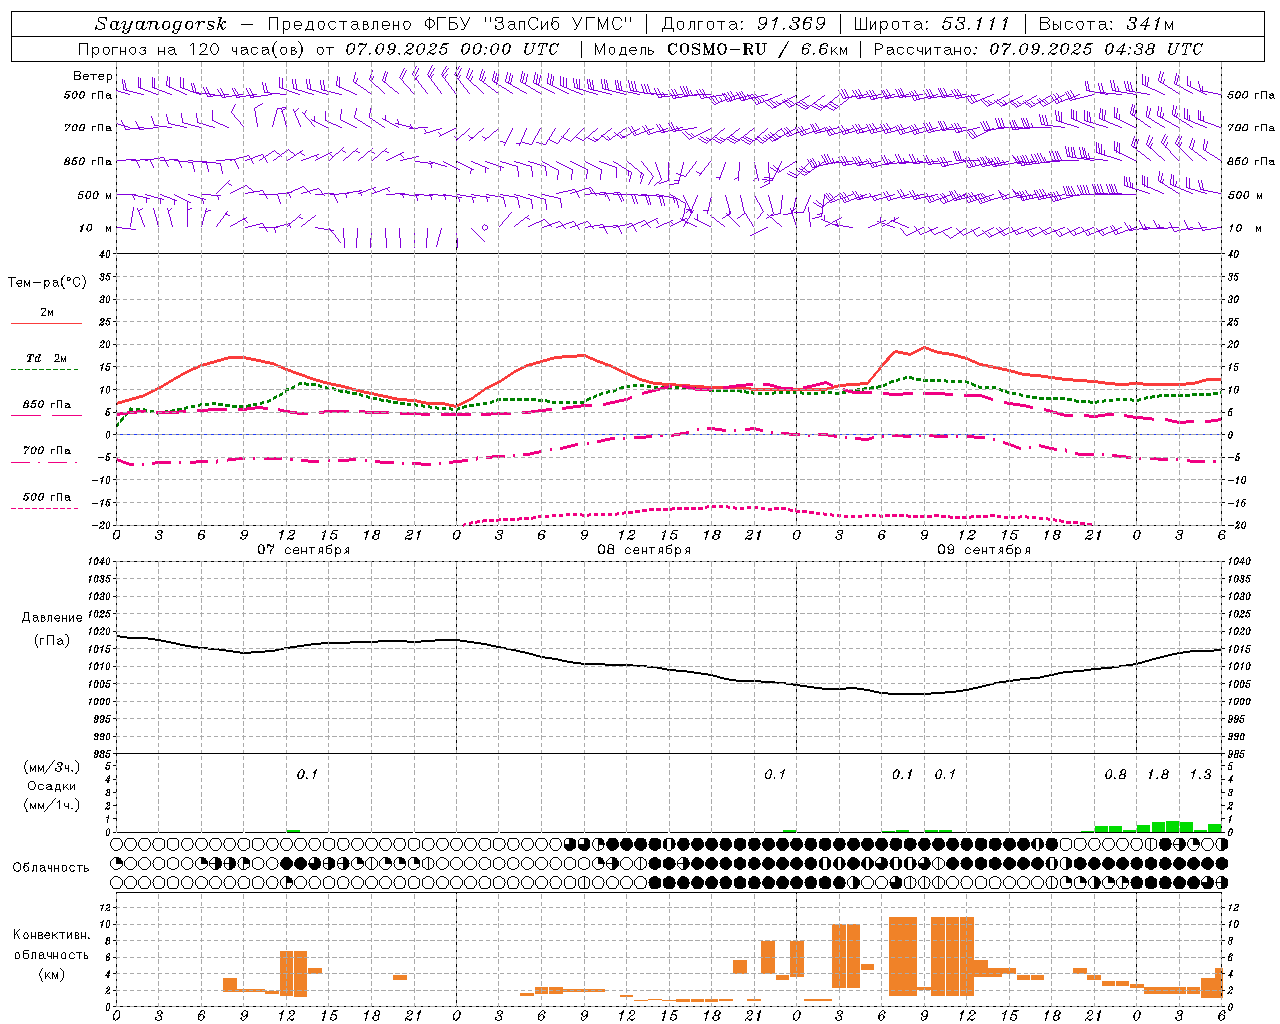Click the '0.8' precipitation amount value

1115,775
